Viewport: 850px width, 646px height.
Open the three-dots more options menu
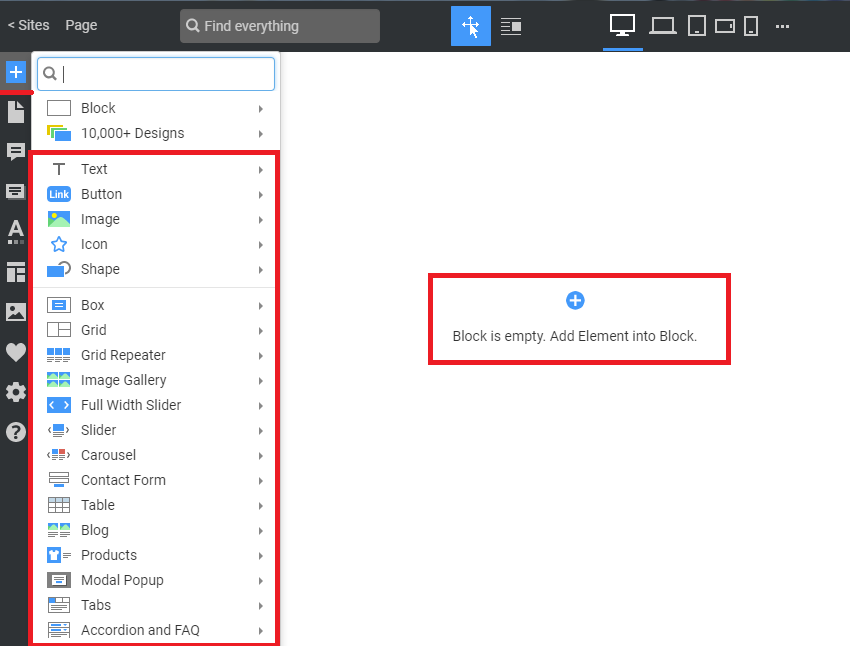click(x=782, y=26)
